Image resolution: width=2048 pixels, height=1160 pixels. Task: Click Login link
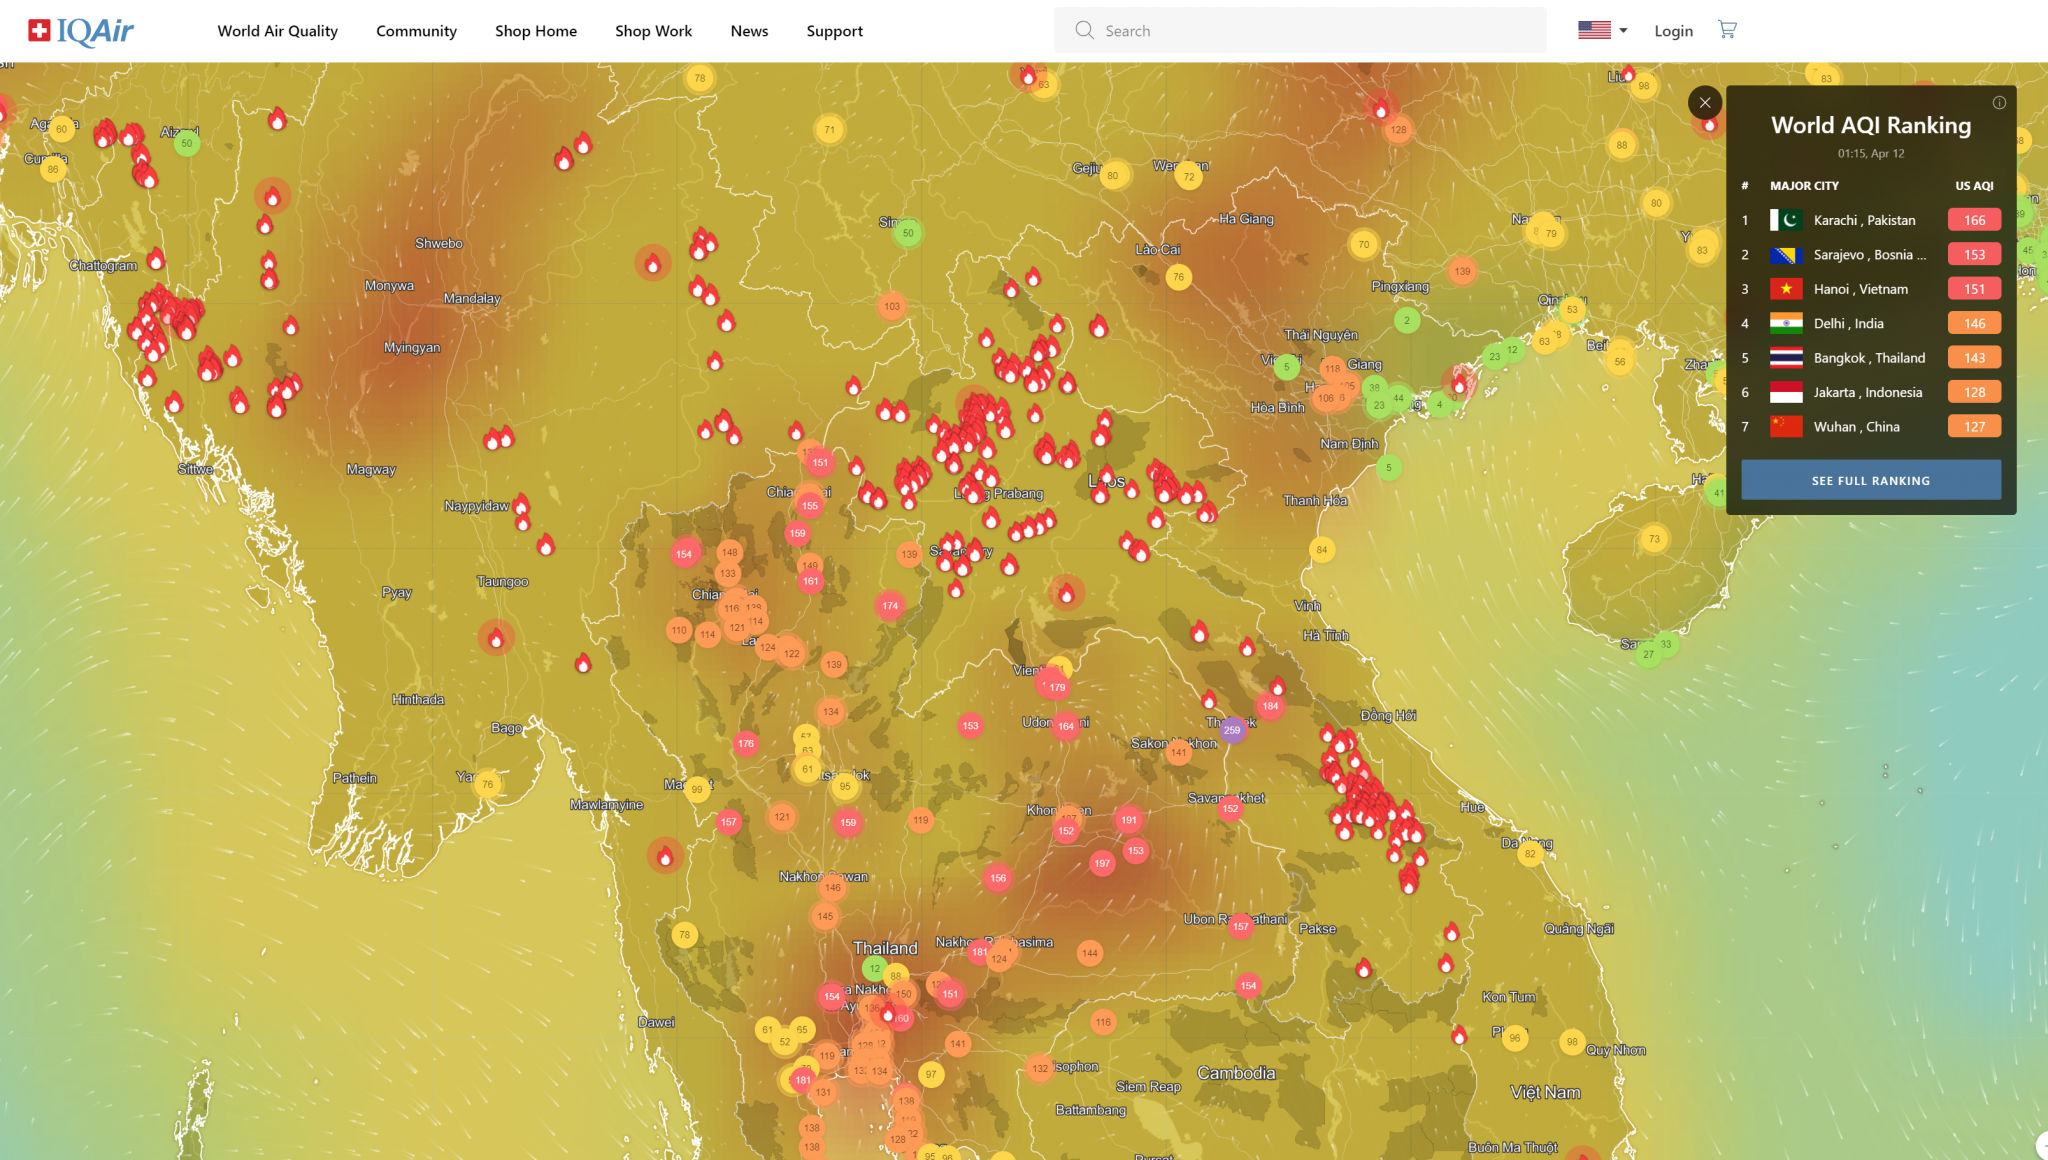[1673, 31]
